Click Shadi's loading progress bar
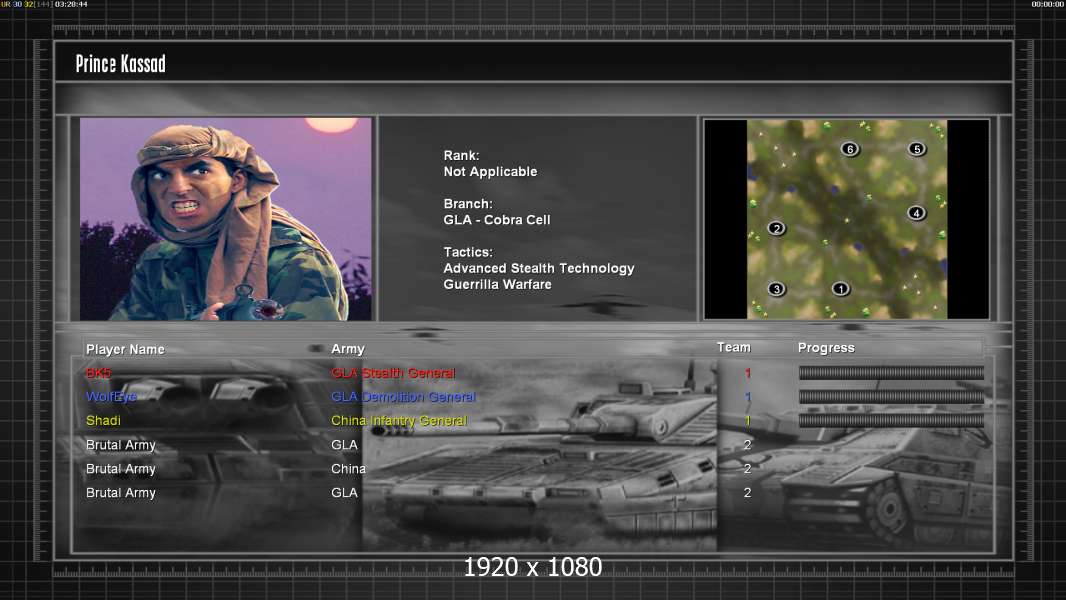This screenshot has height=600, width=1066. pos(891,421)
